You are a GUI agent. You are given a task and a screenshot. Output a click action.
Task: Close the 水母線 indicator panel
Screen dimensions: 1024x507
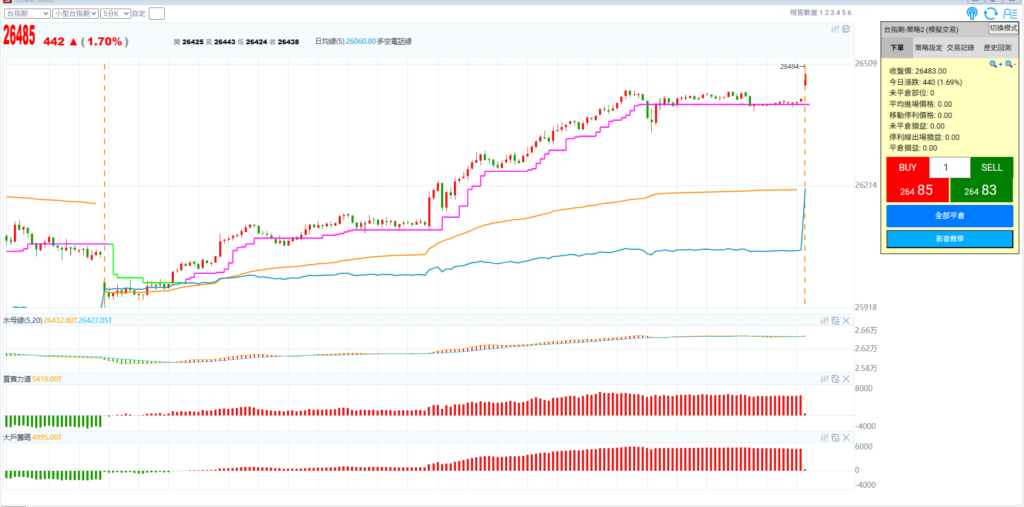845,321
